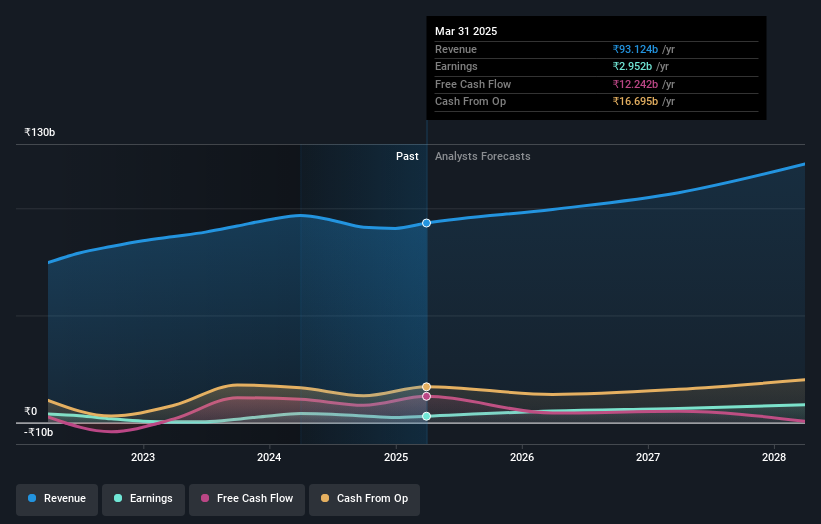Viewport: 821px width, 524px height.
Task: Click the Mar 31 2025 tooltip date
Action: [466, 31]
